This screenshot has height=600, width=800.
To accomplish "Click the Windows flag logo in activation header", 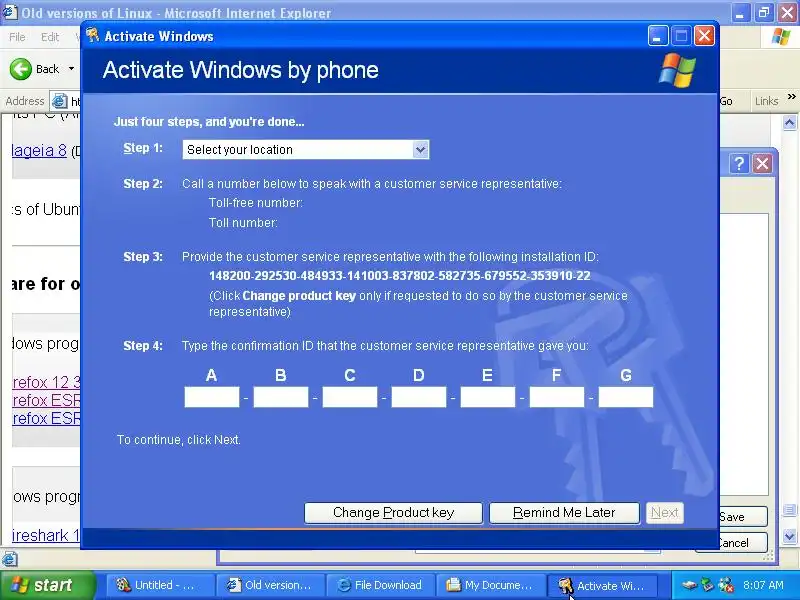I will [677, 70].
